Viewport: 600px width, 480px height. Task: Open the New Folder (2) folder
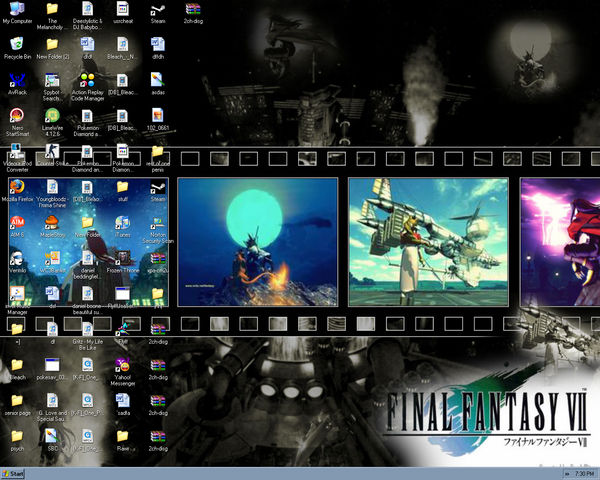pos(52,48)
